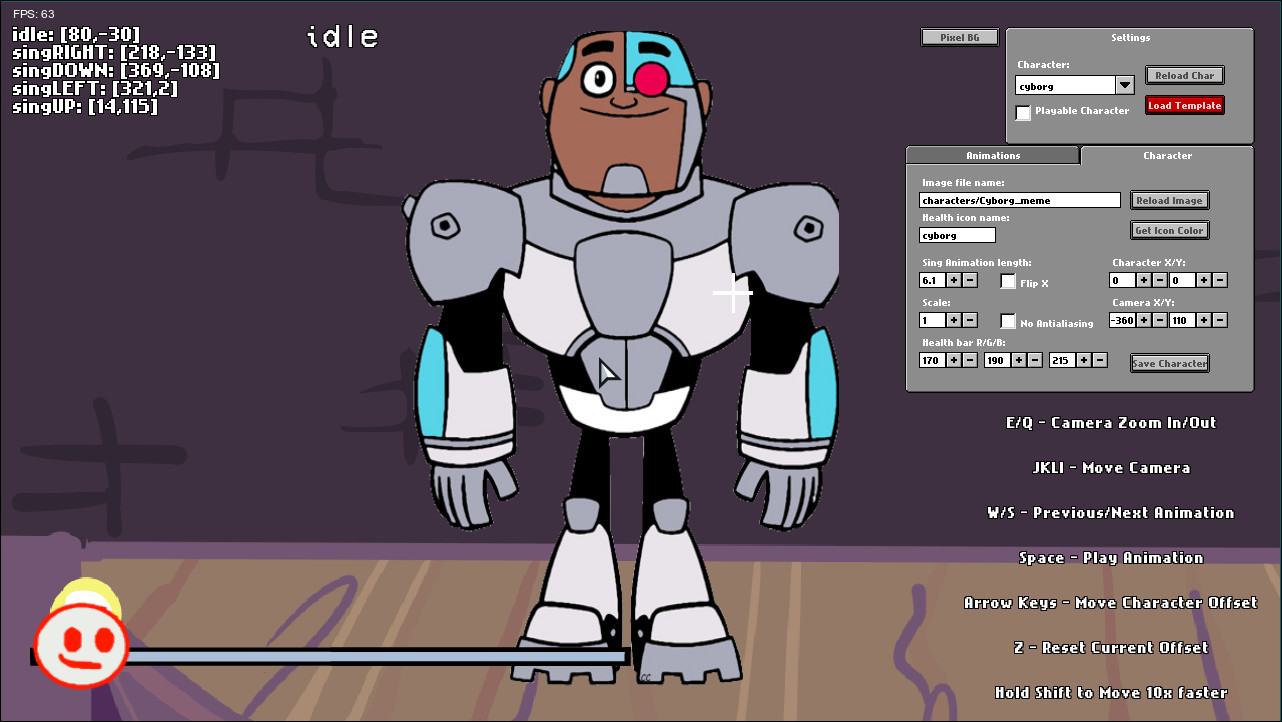Viewport: 1282px width, 722px height.
Task: Decrease Character X with its minus button
Action: 1160,280
